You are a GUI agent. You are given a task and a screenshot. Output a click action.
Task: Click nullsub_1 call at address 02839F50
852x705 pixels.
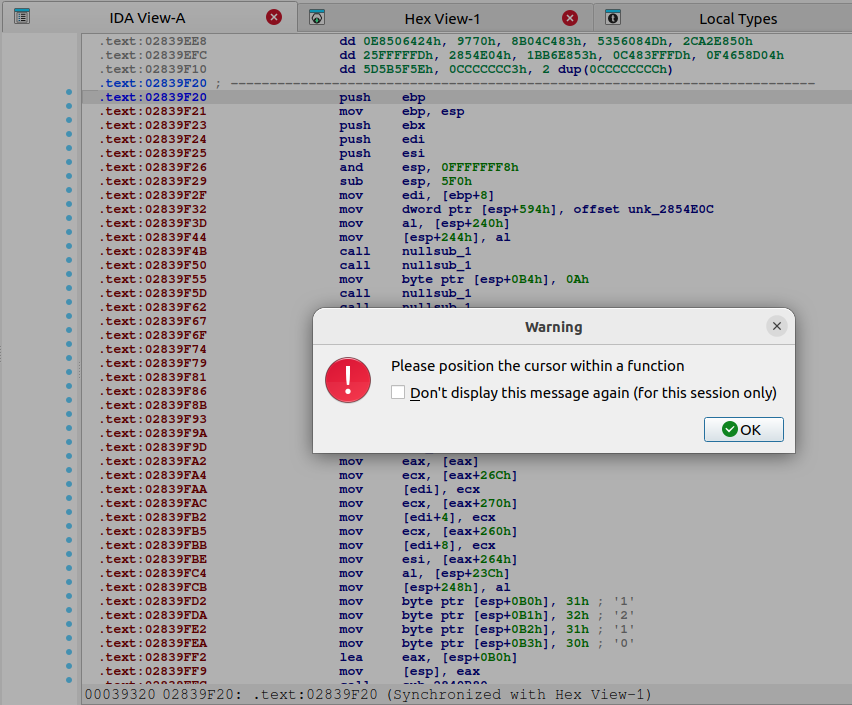(436, 265)
